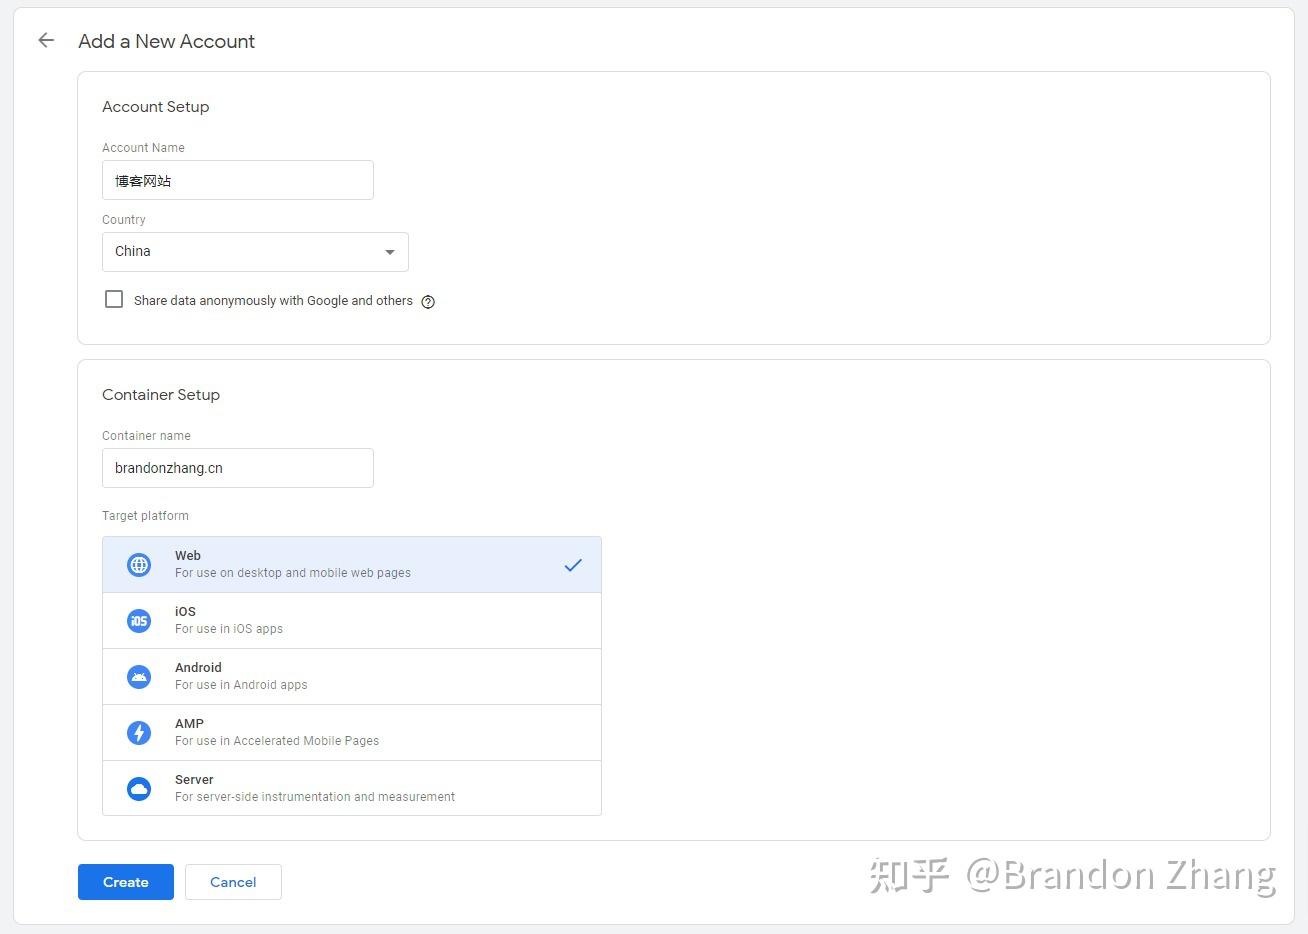
Task: Choose Server target platform option
Action: (x=352, y=788)
